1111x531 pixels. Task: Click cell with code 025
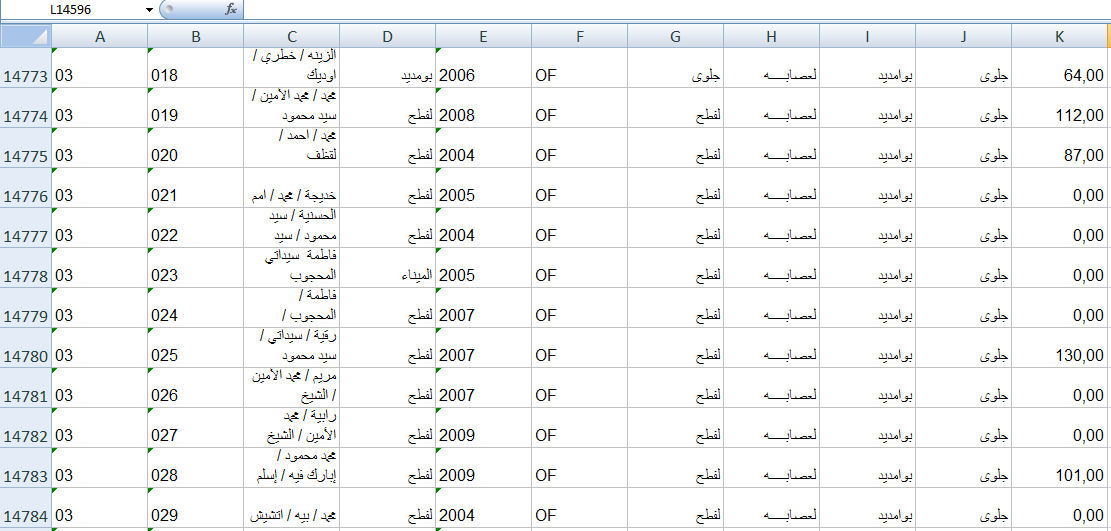pyautogui.click(x=196, y=347)
